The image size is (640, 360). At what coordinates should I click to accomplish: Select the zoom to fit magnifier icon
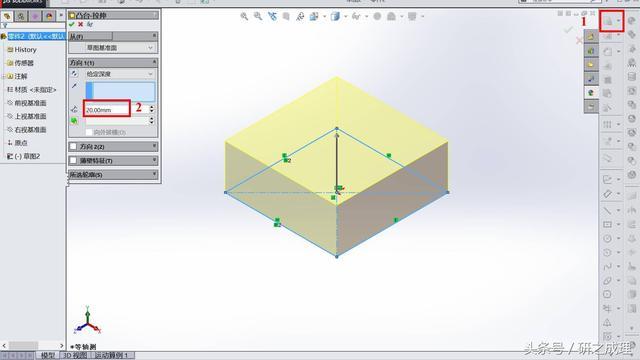point(244,16)
